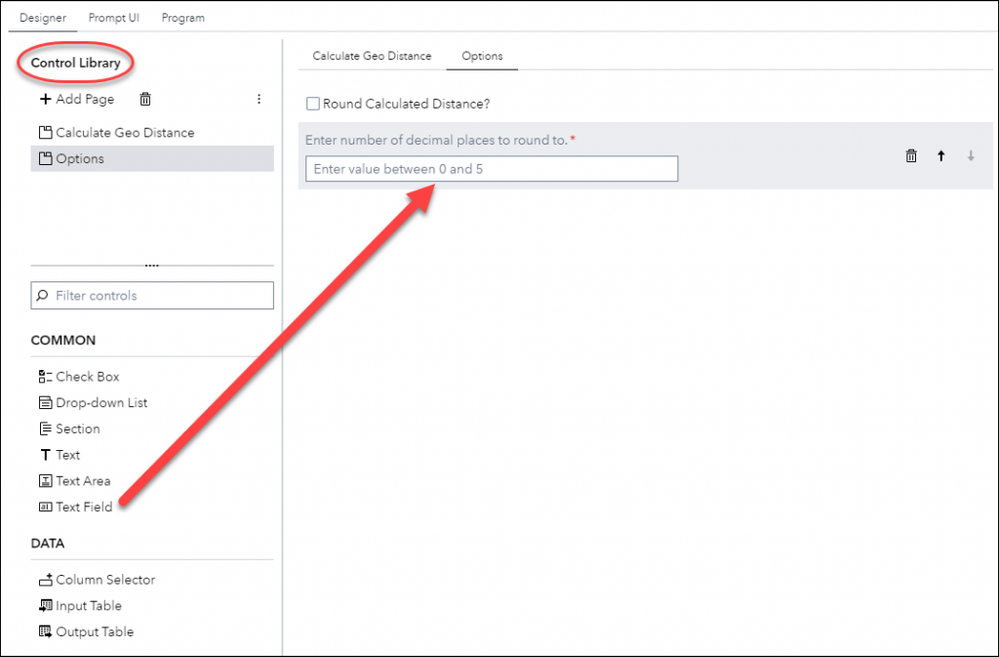This screenshot has height=657, width=999.
Task: Delete the decimal places control
Action: (x=911, y=156)
